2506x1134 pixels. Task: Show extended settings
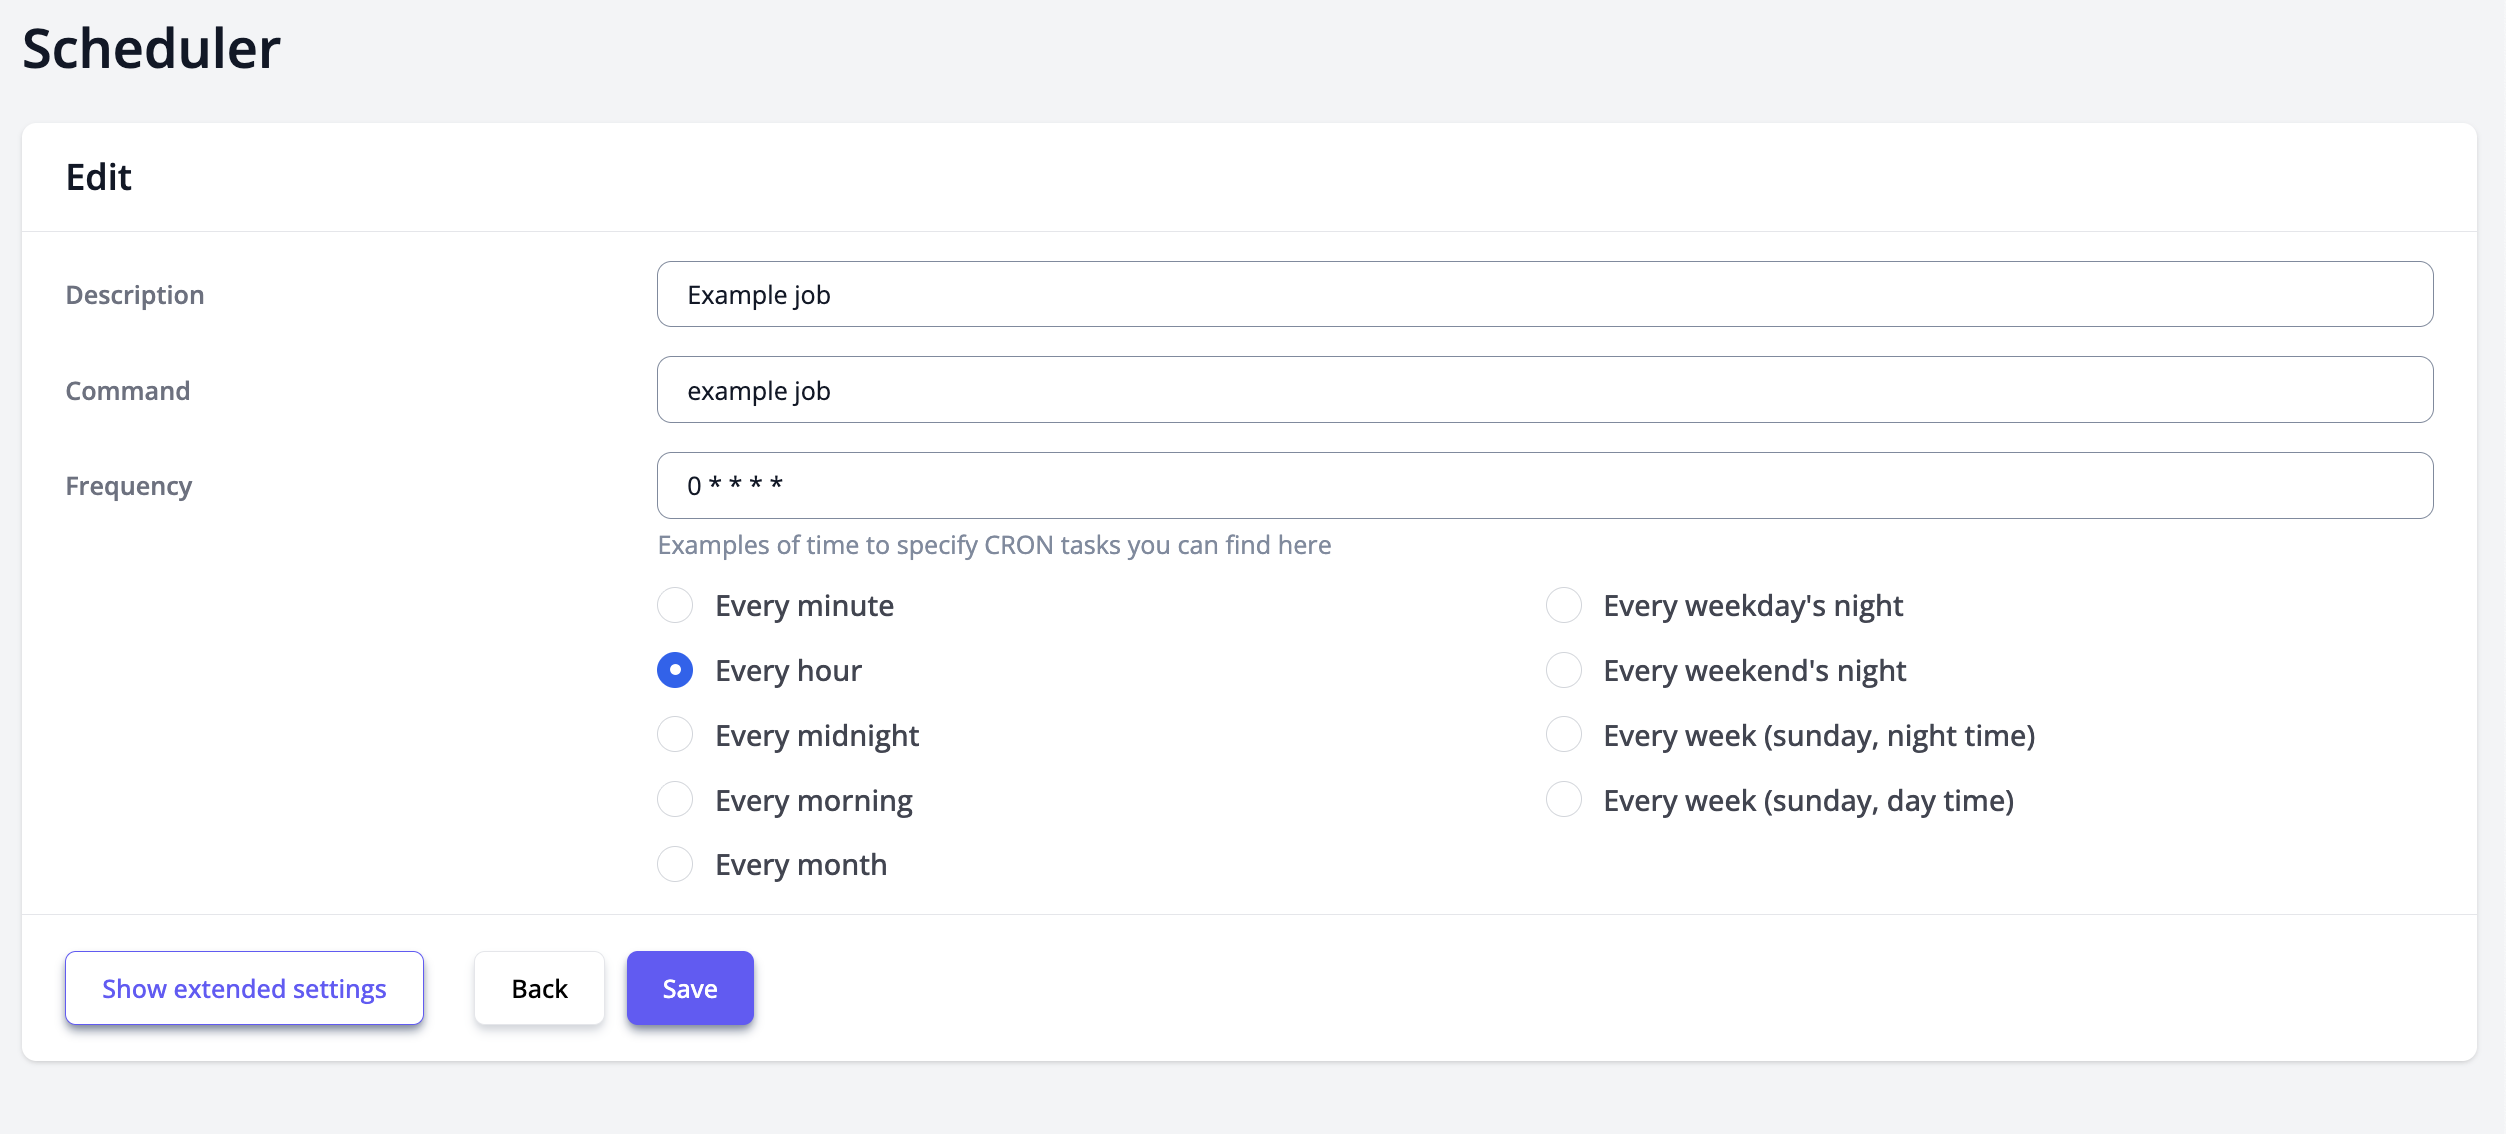pyautogui.click(x=244, y=988)
